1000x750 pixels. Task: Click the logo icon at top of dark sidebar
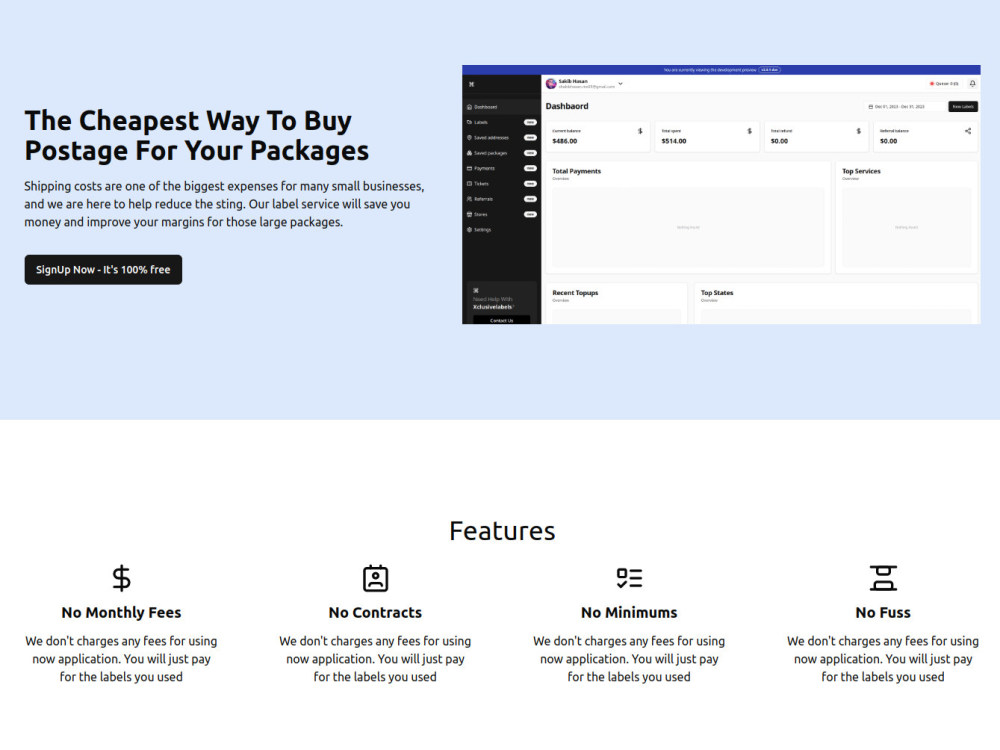pos(471,84)
